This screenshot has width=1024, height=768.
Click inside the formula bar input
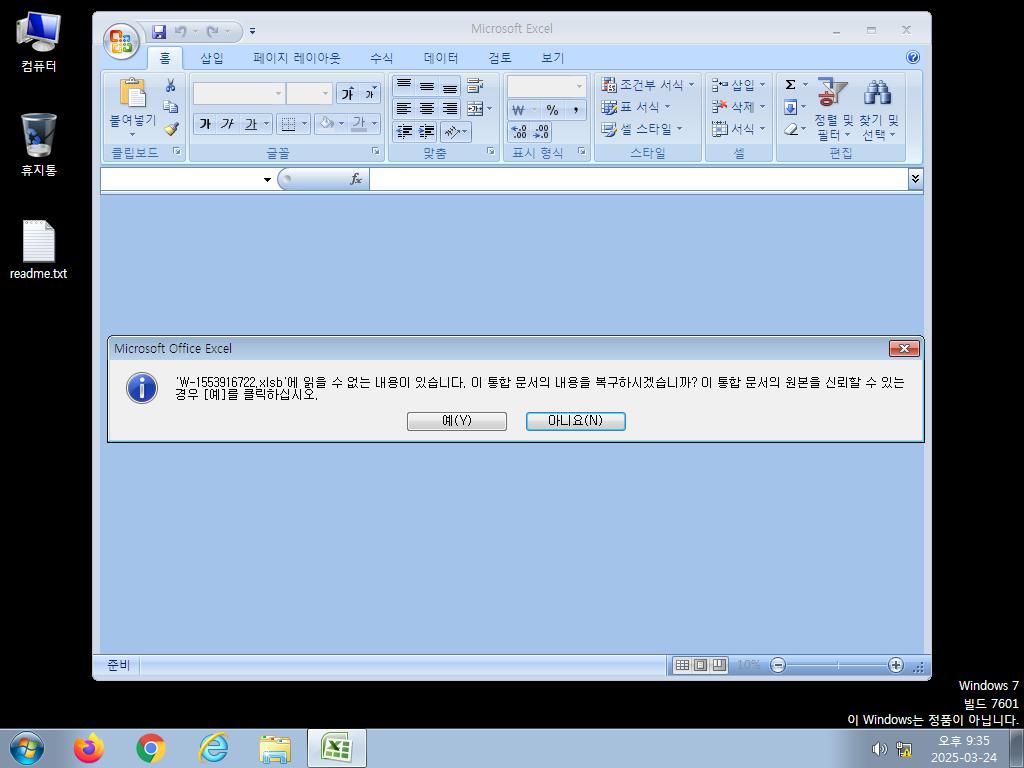(638, 179)
